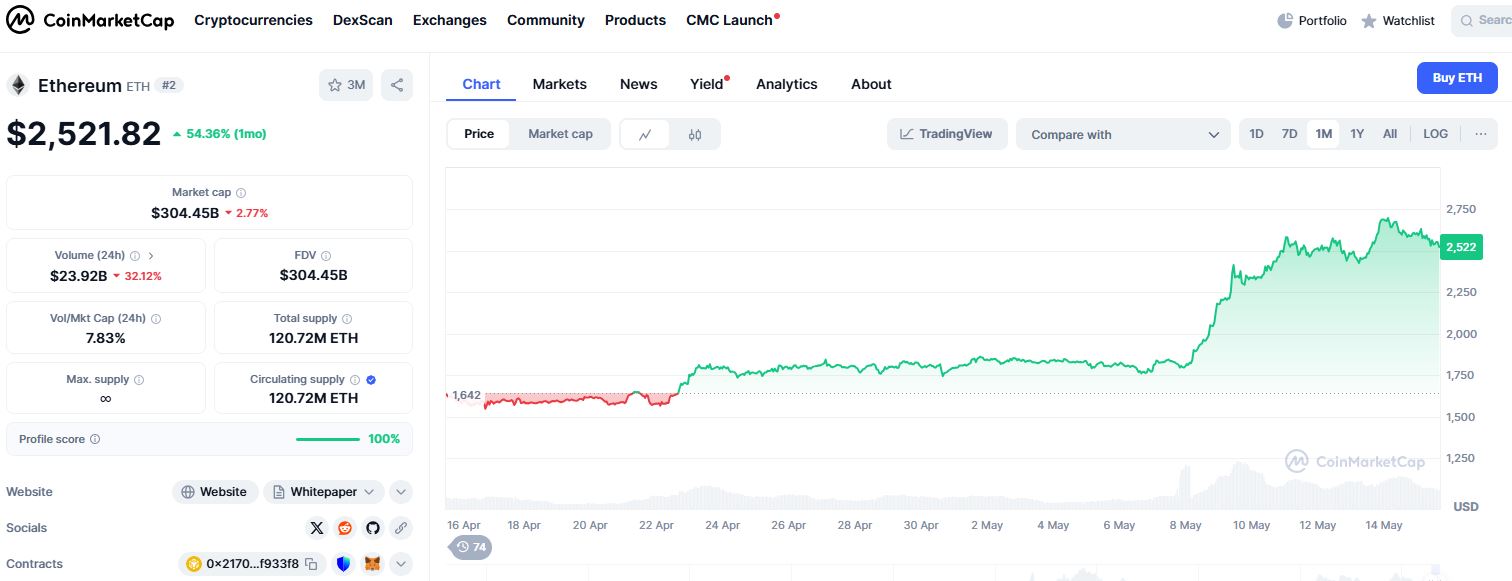Open Ethereum's GitHub repository link
The height and width of the screenshot is (581, 1512).
pos(373,527)
